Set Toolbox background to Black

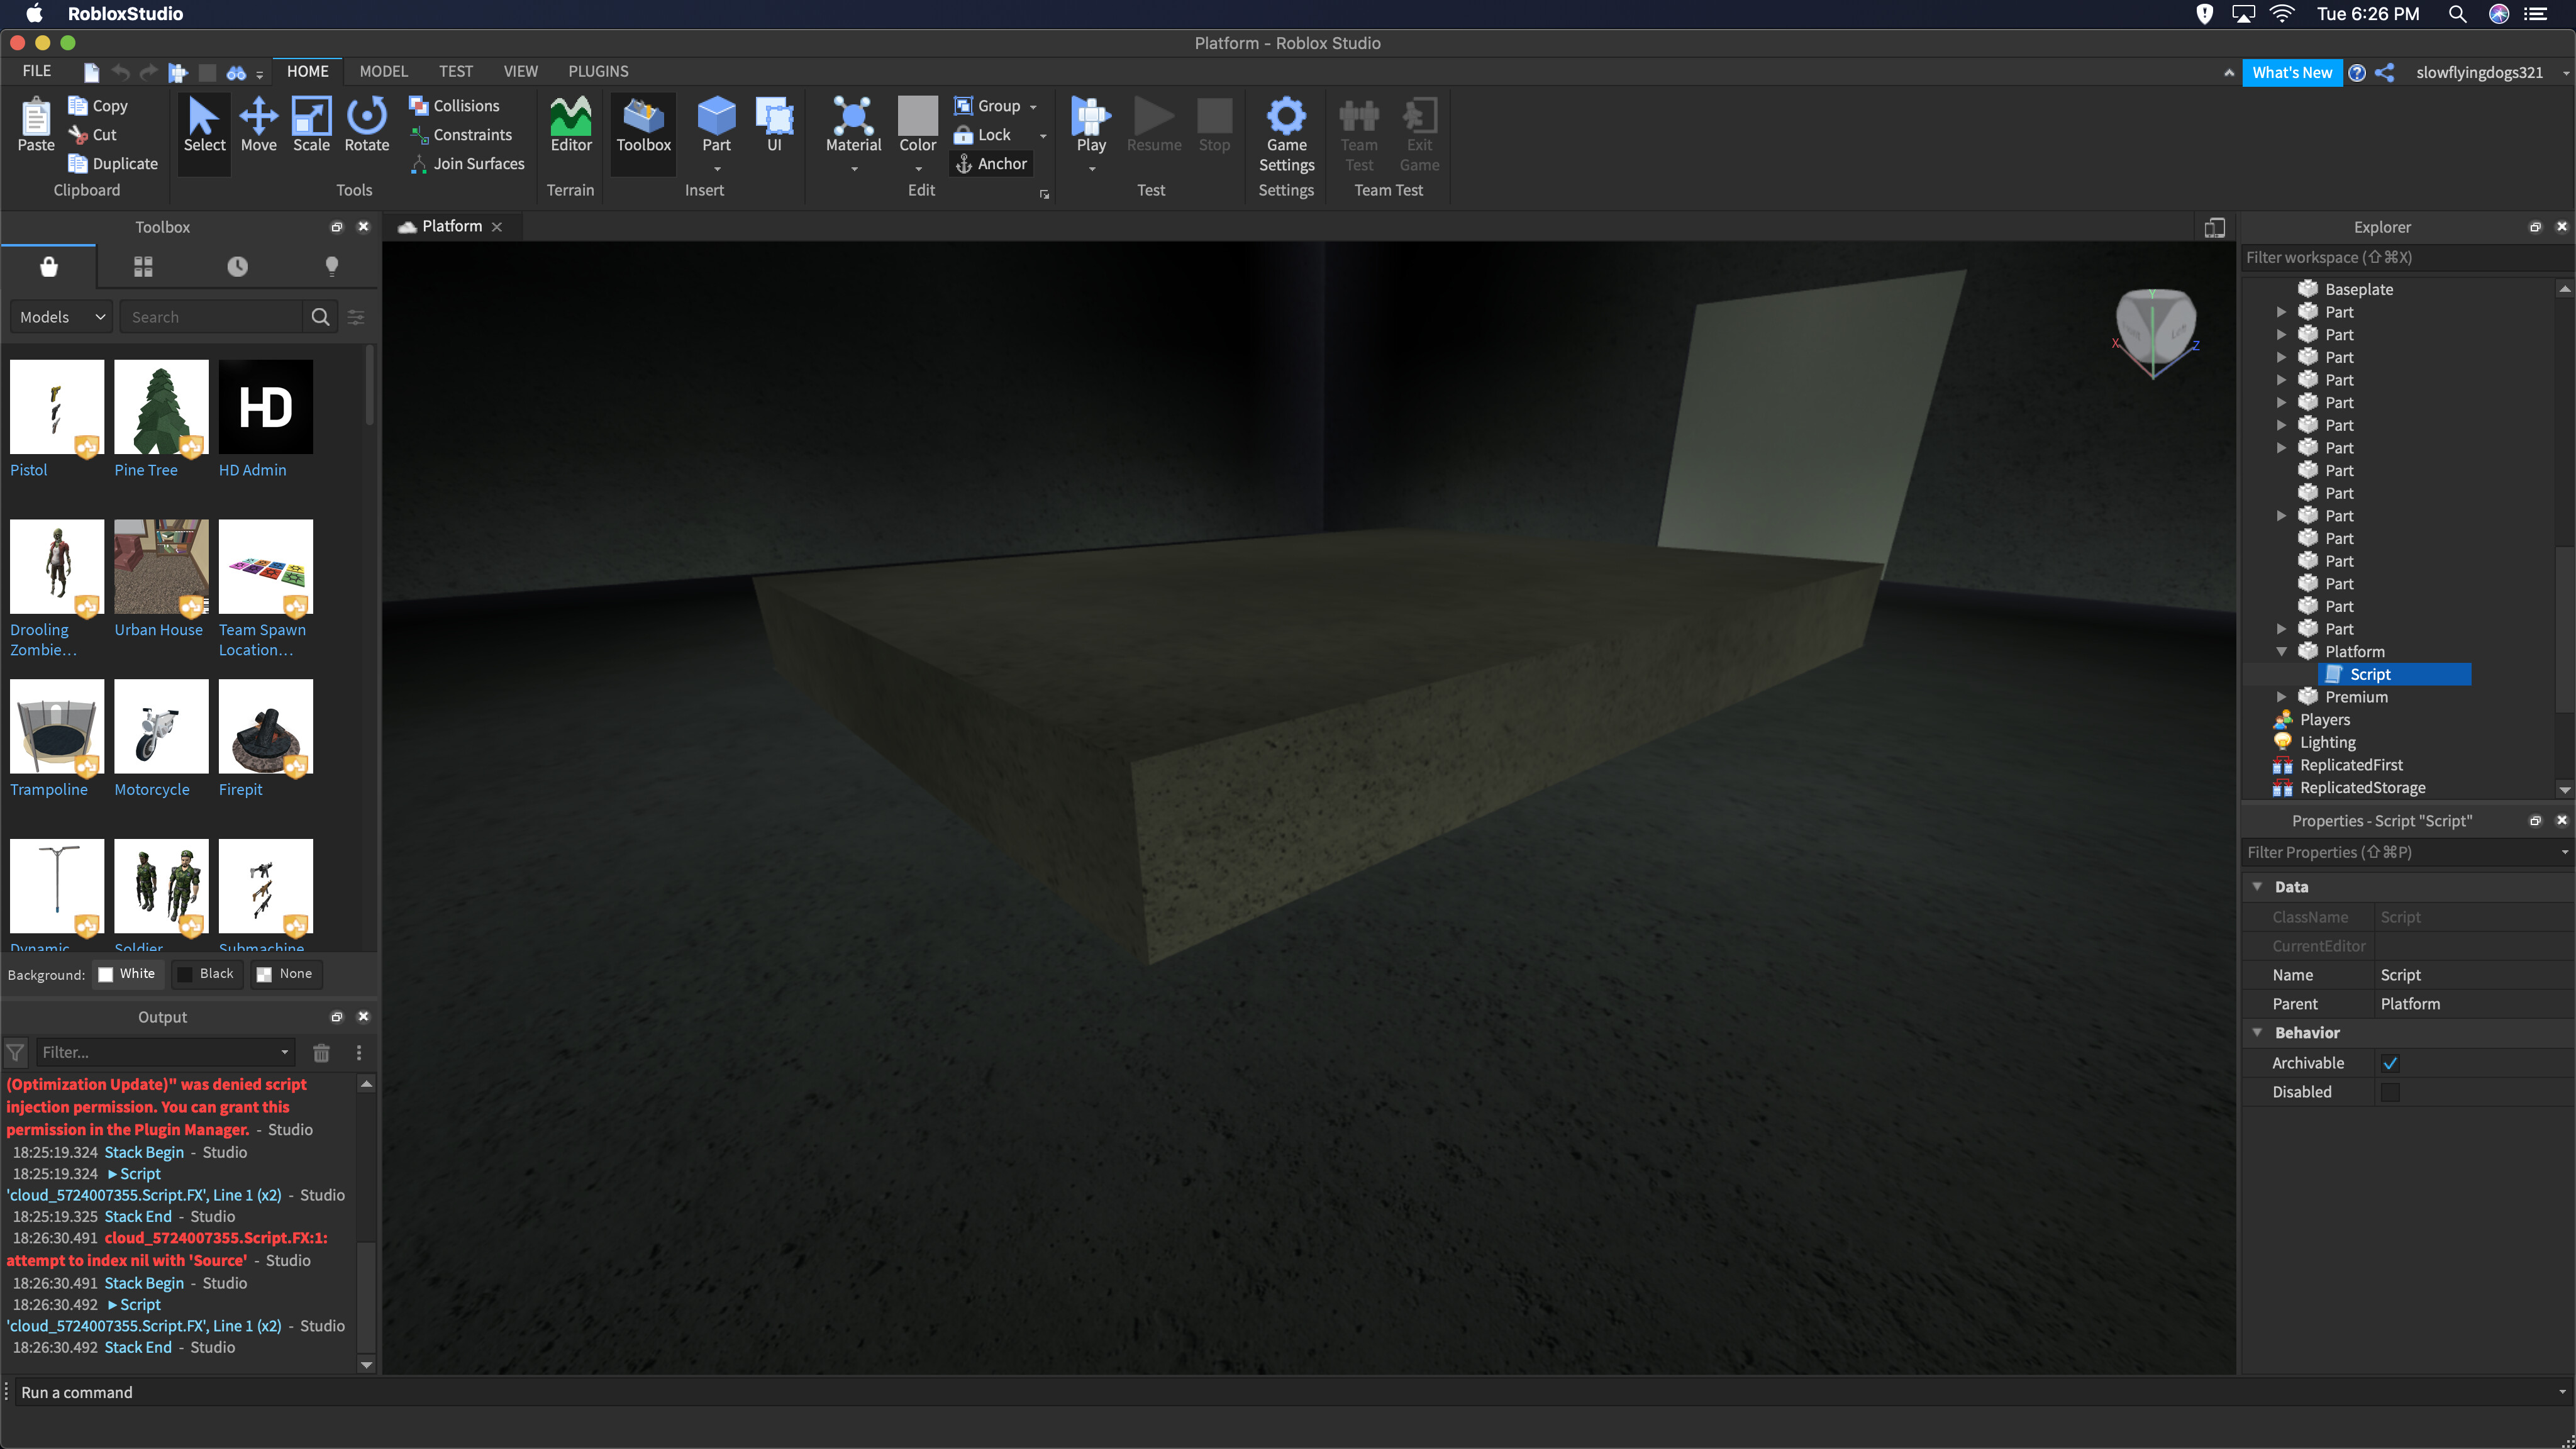tap(206, 974)
